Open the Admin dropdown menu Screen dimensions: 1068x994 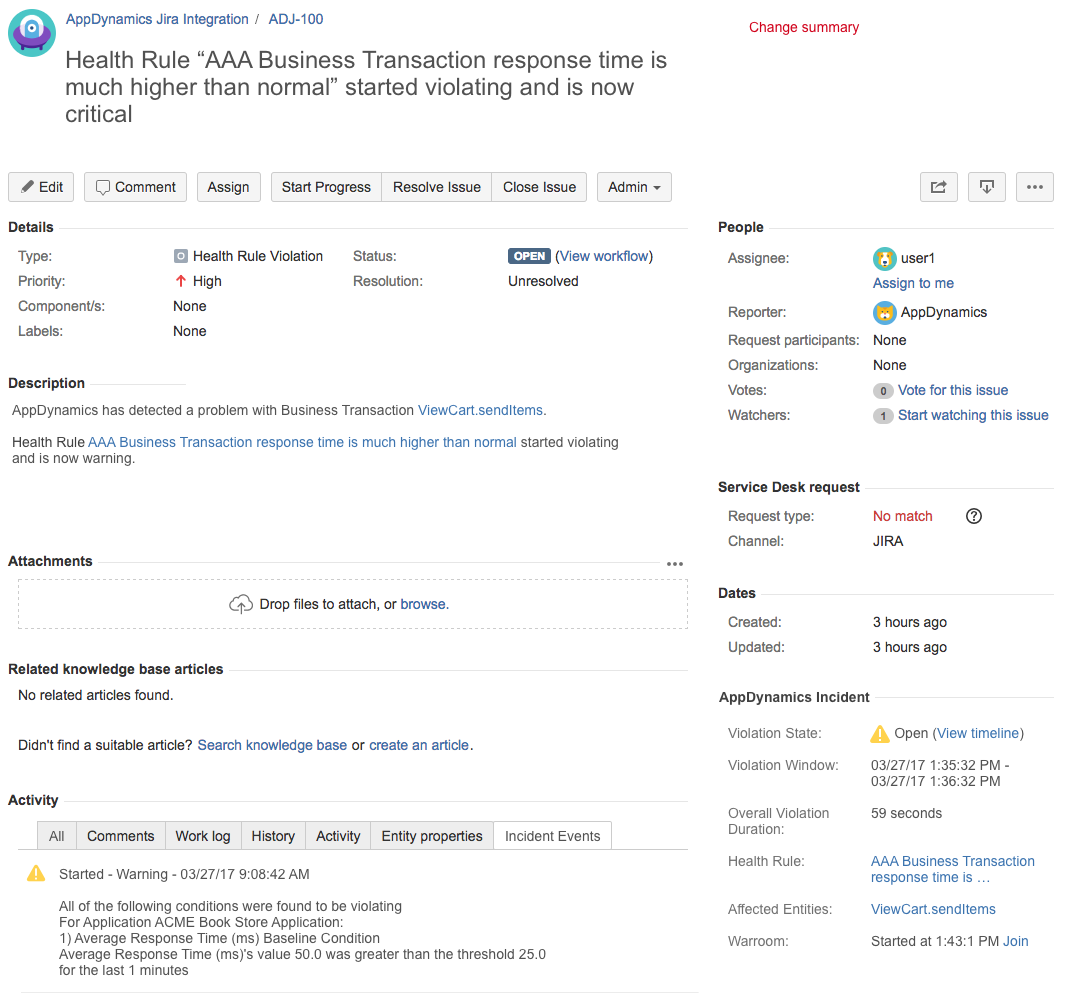coord(634,187)
